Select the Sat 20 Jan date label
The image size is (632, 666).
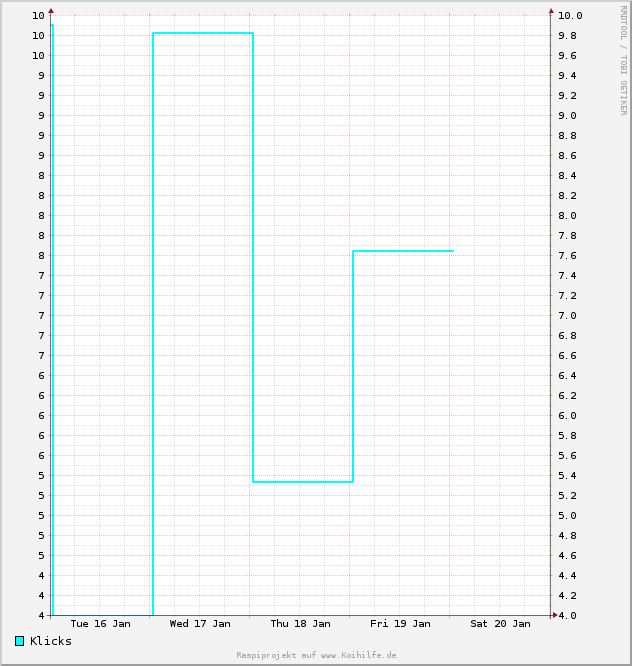500,623
